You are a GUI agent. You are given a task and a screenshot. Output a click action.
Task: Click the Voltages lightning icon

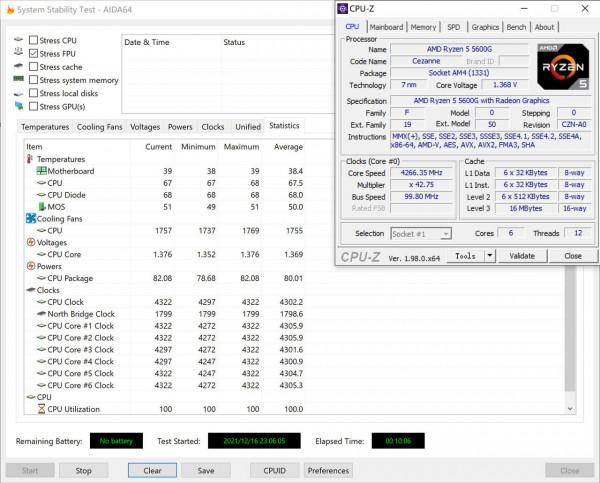29,242
